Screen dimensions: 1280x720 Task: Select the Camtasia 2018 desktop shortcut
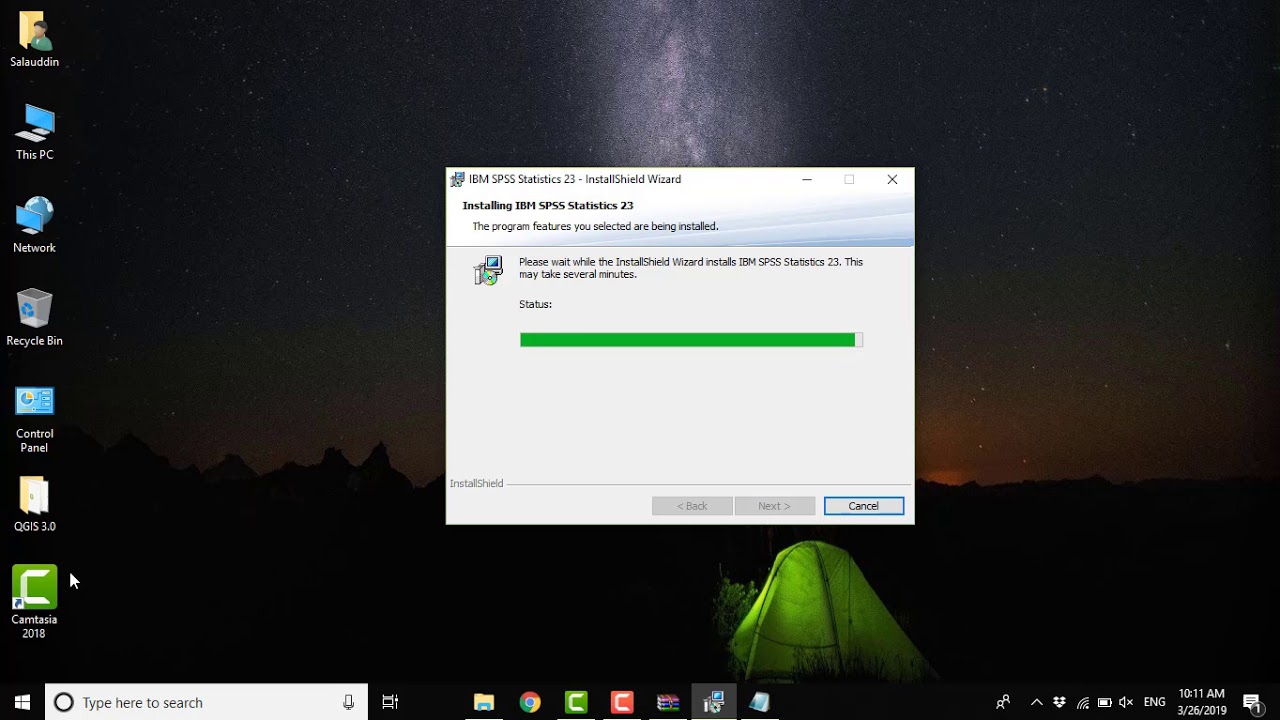(x=34, y=602)
